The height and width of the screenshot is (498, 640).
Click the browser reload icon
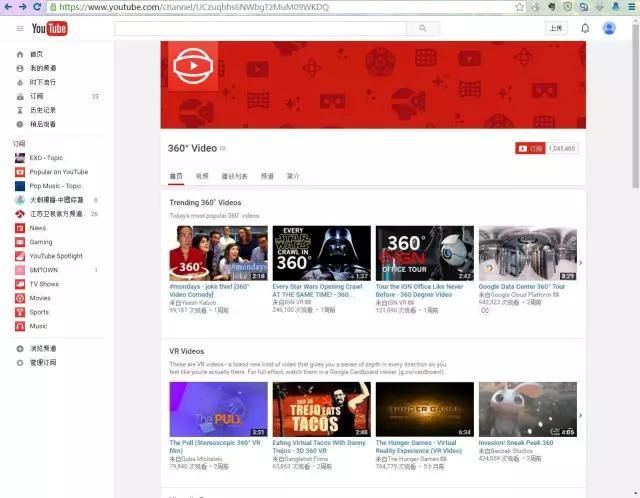tap(37, 7)
